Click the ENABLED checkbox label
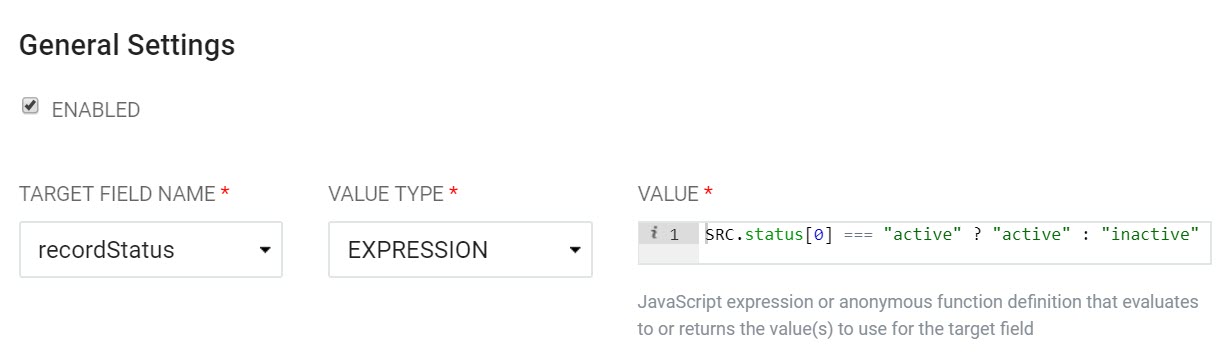This screenshot has height=362, width=1224. tap(96, 110)
